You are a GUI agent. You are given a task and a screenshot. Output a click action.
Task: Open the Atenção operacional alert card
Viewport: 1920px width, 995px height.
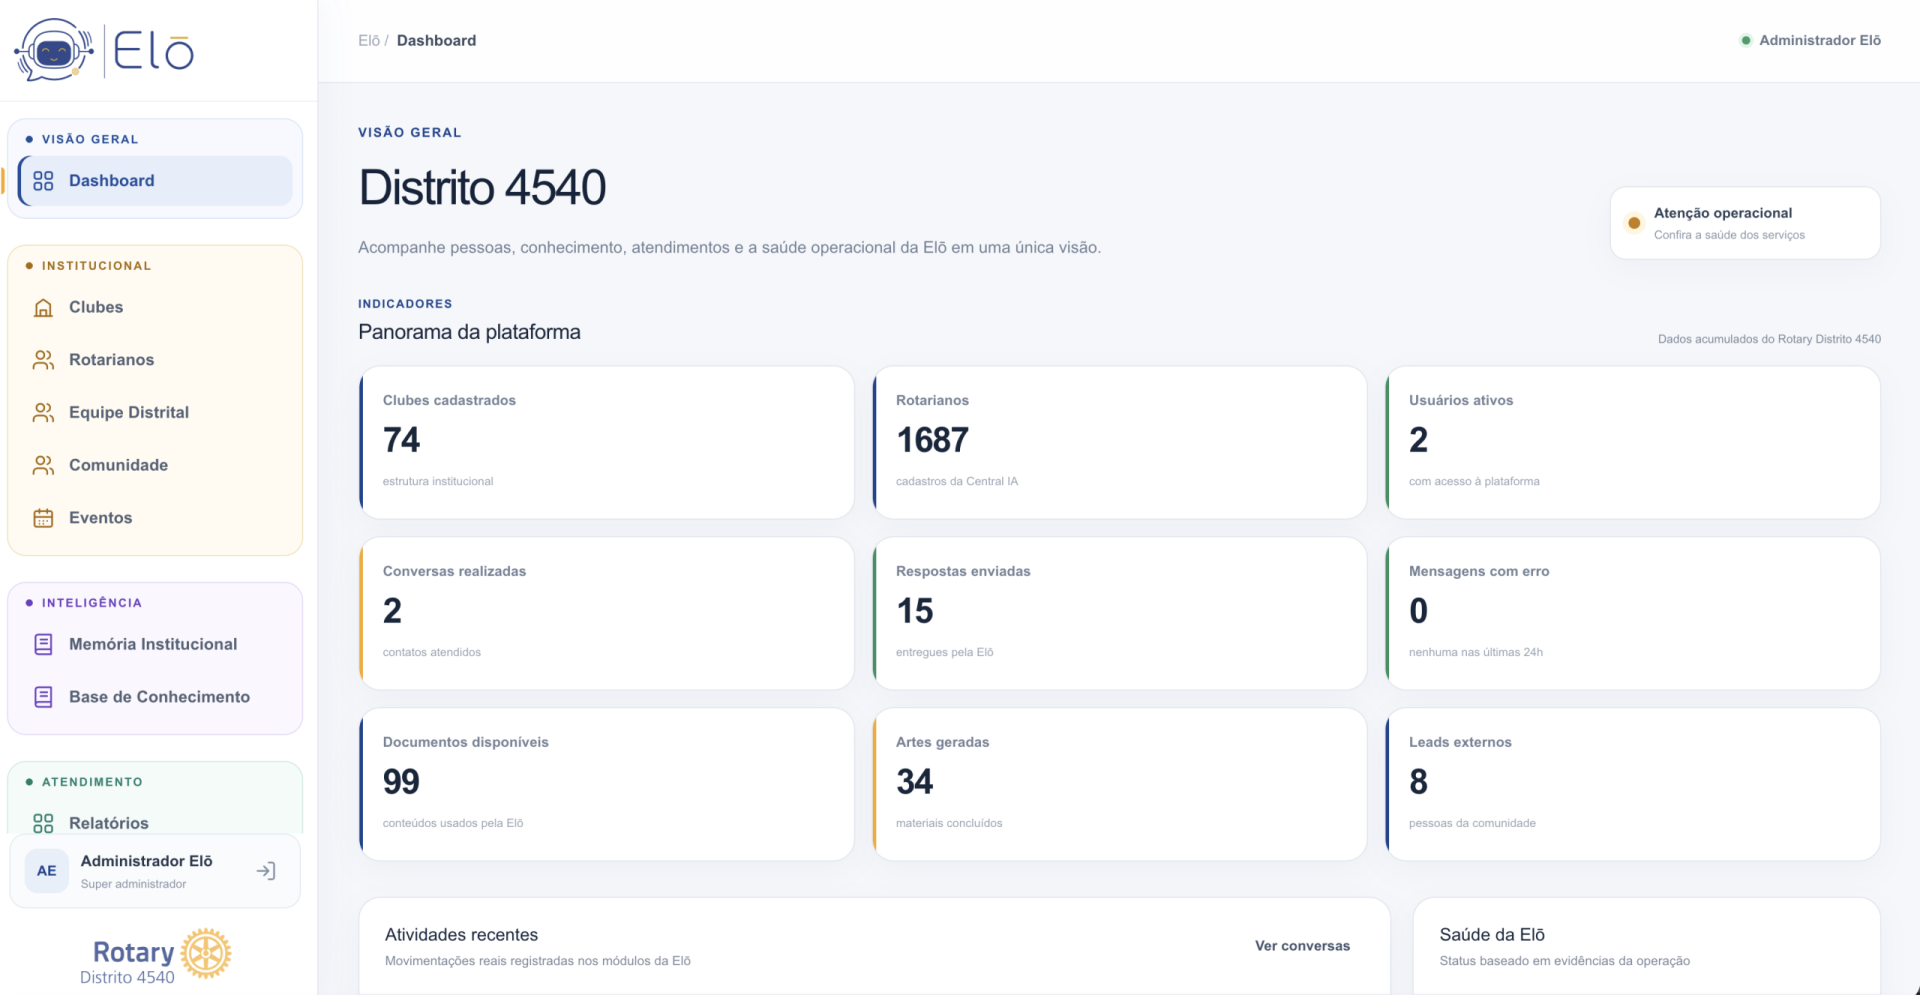pyautogui.click(x=1745, y=223)
